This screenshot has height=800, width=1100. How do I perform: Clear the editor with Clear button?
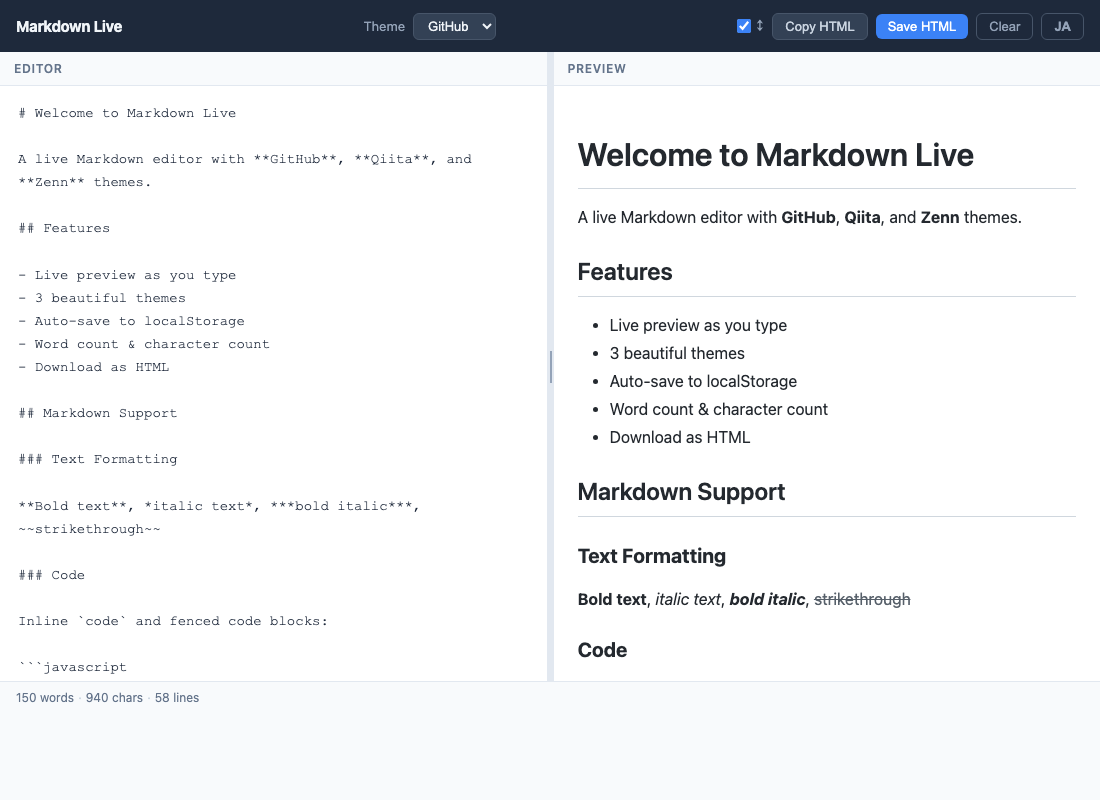coord(1004,27)
